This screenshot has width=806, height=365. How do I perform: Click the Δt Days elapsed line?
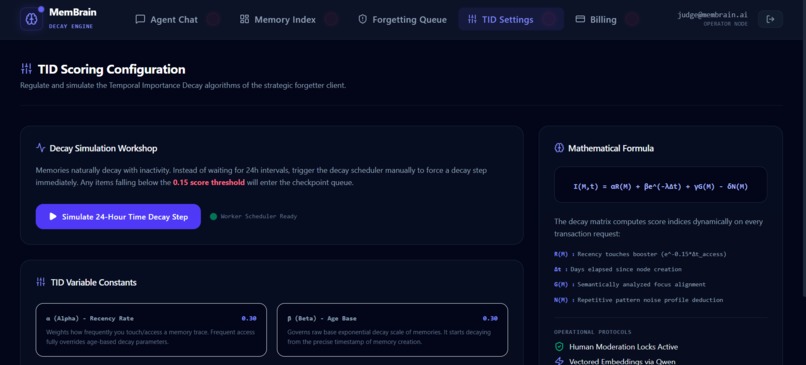click(618, 269)
